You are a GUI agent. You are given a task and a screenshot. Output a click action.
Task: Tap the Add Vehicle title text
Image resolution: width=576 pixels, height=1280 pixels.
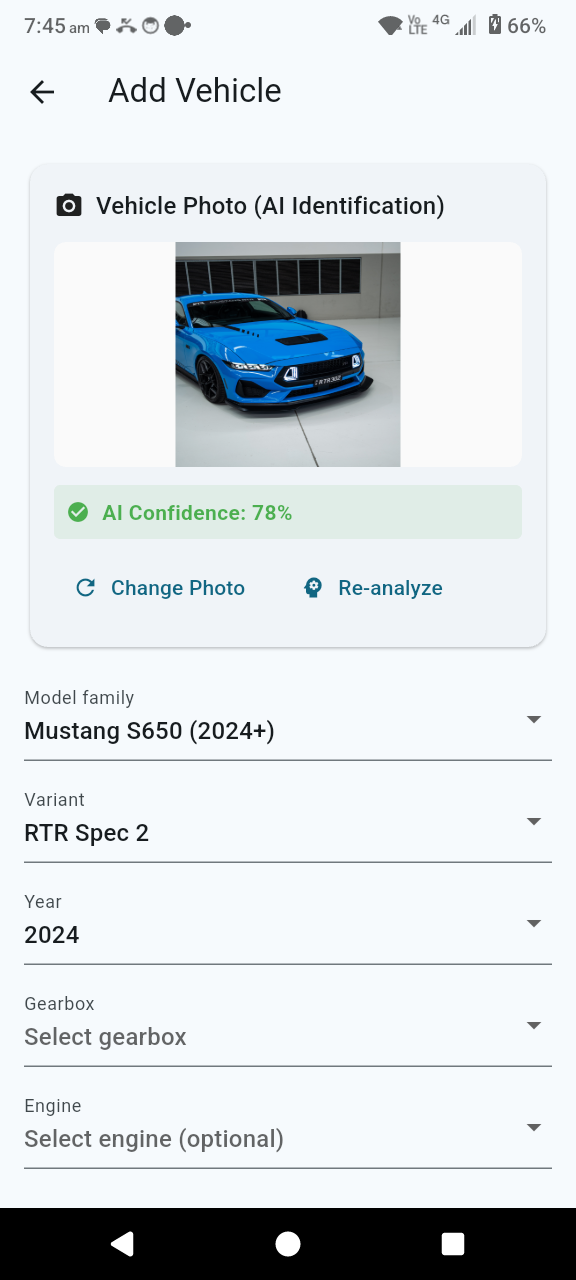pos(194,91)
